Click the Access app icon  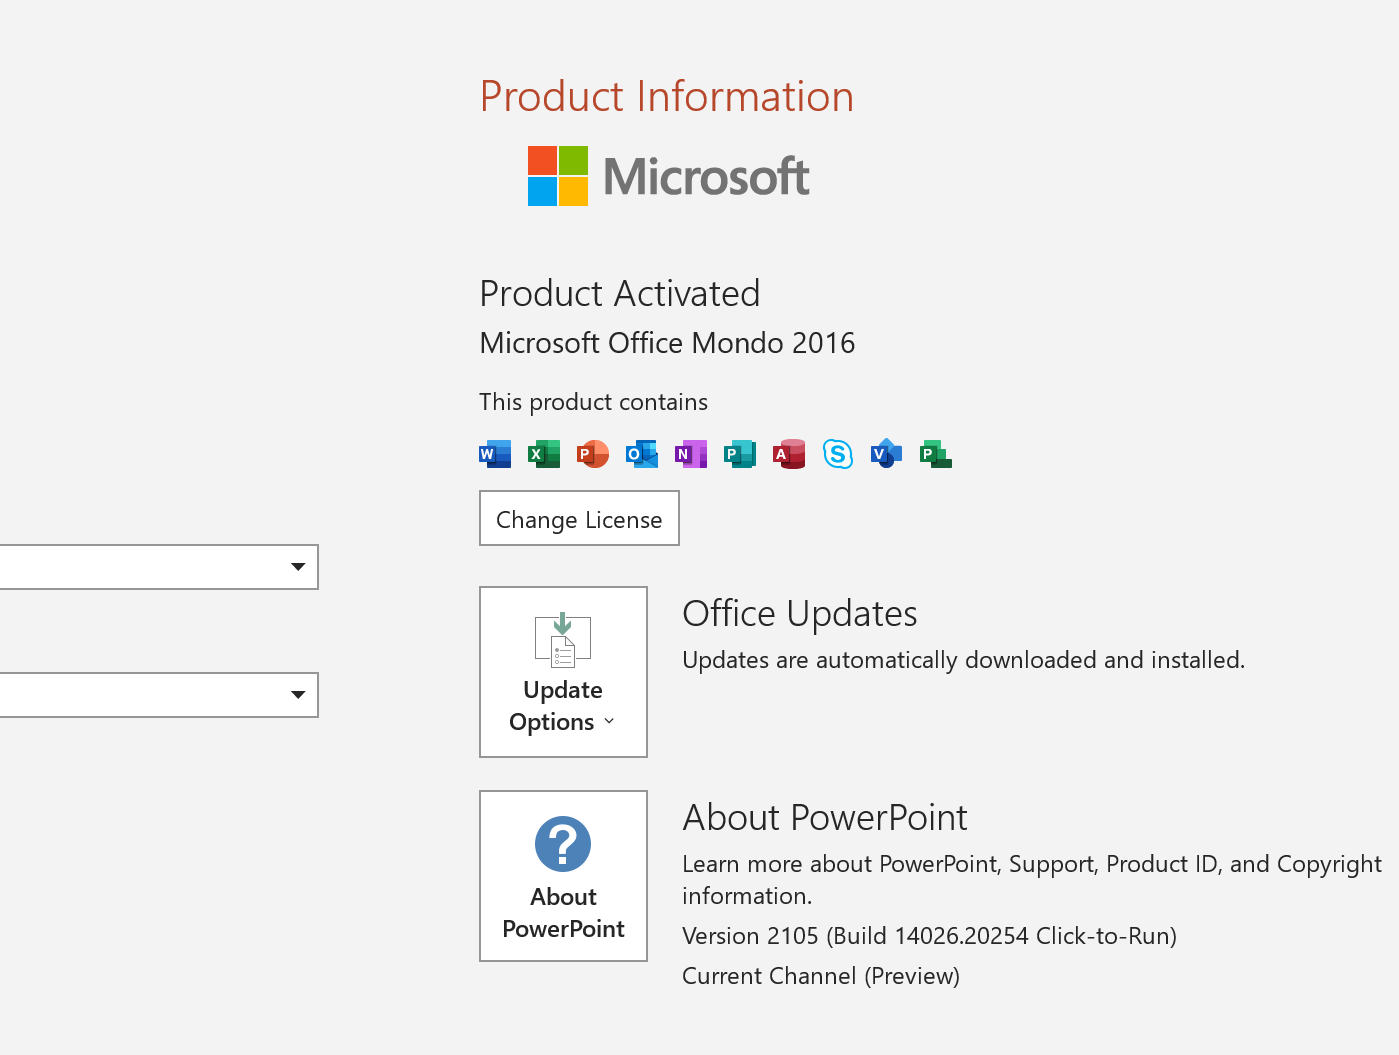click(x=789, y=454)
